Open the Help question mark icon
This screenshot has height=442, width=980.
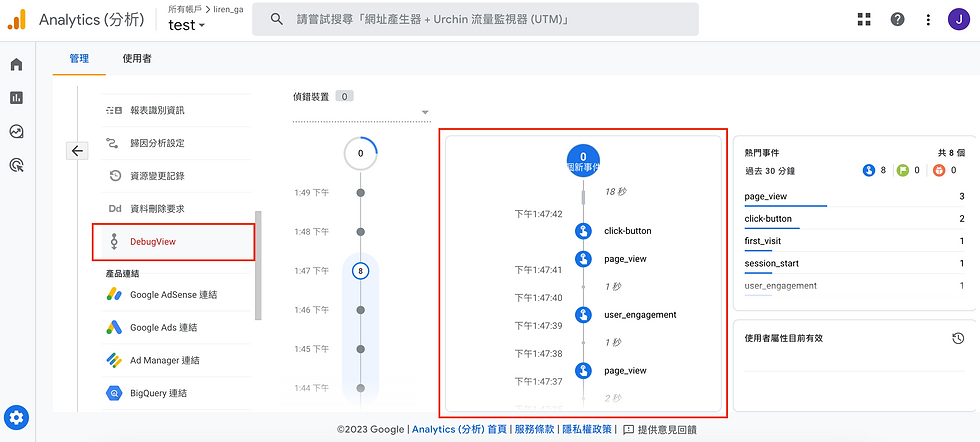[x=898, y=19]
